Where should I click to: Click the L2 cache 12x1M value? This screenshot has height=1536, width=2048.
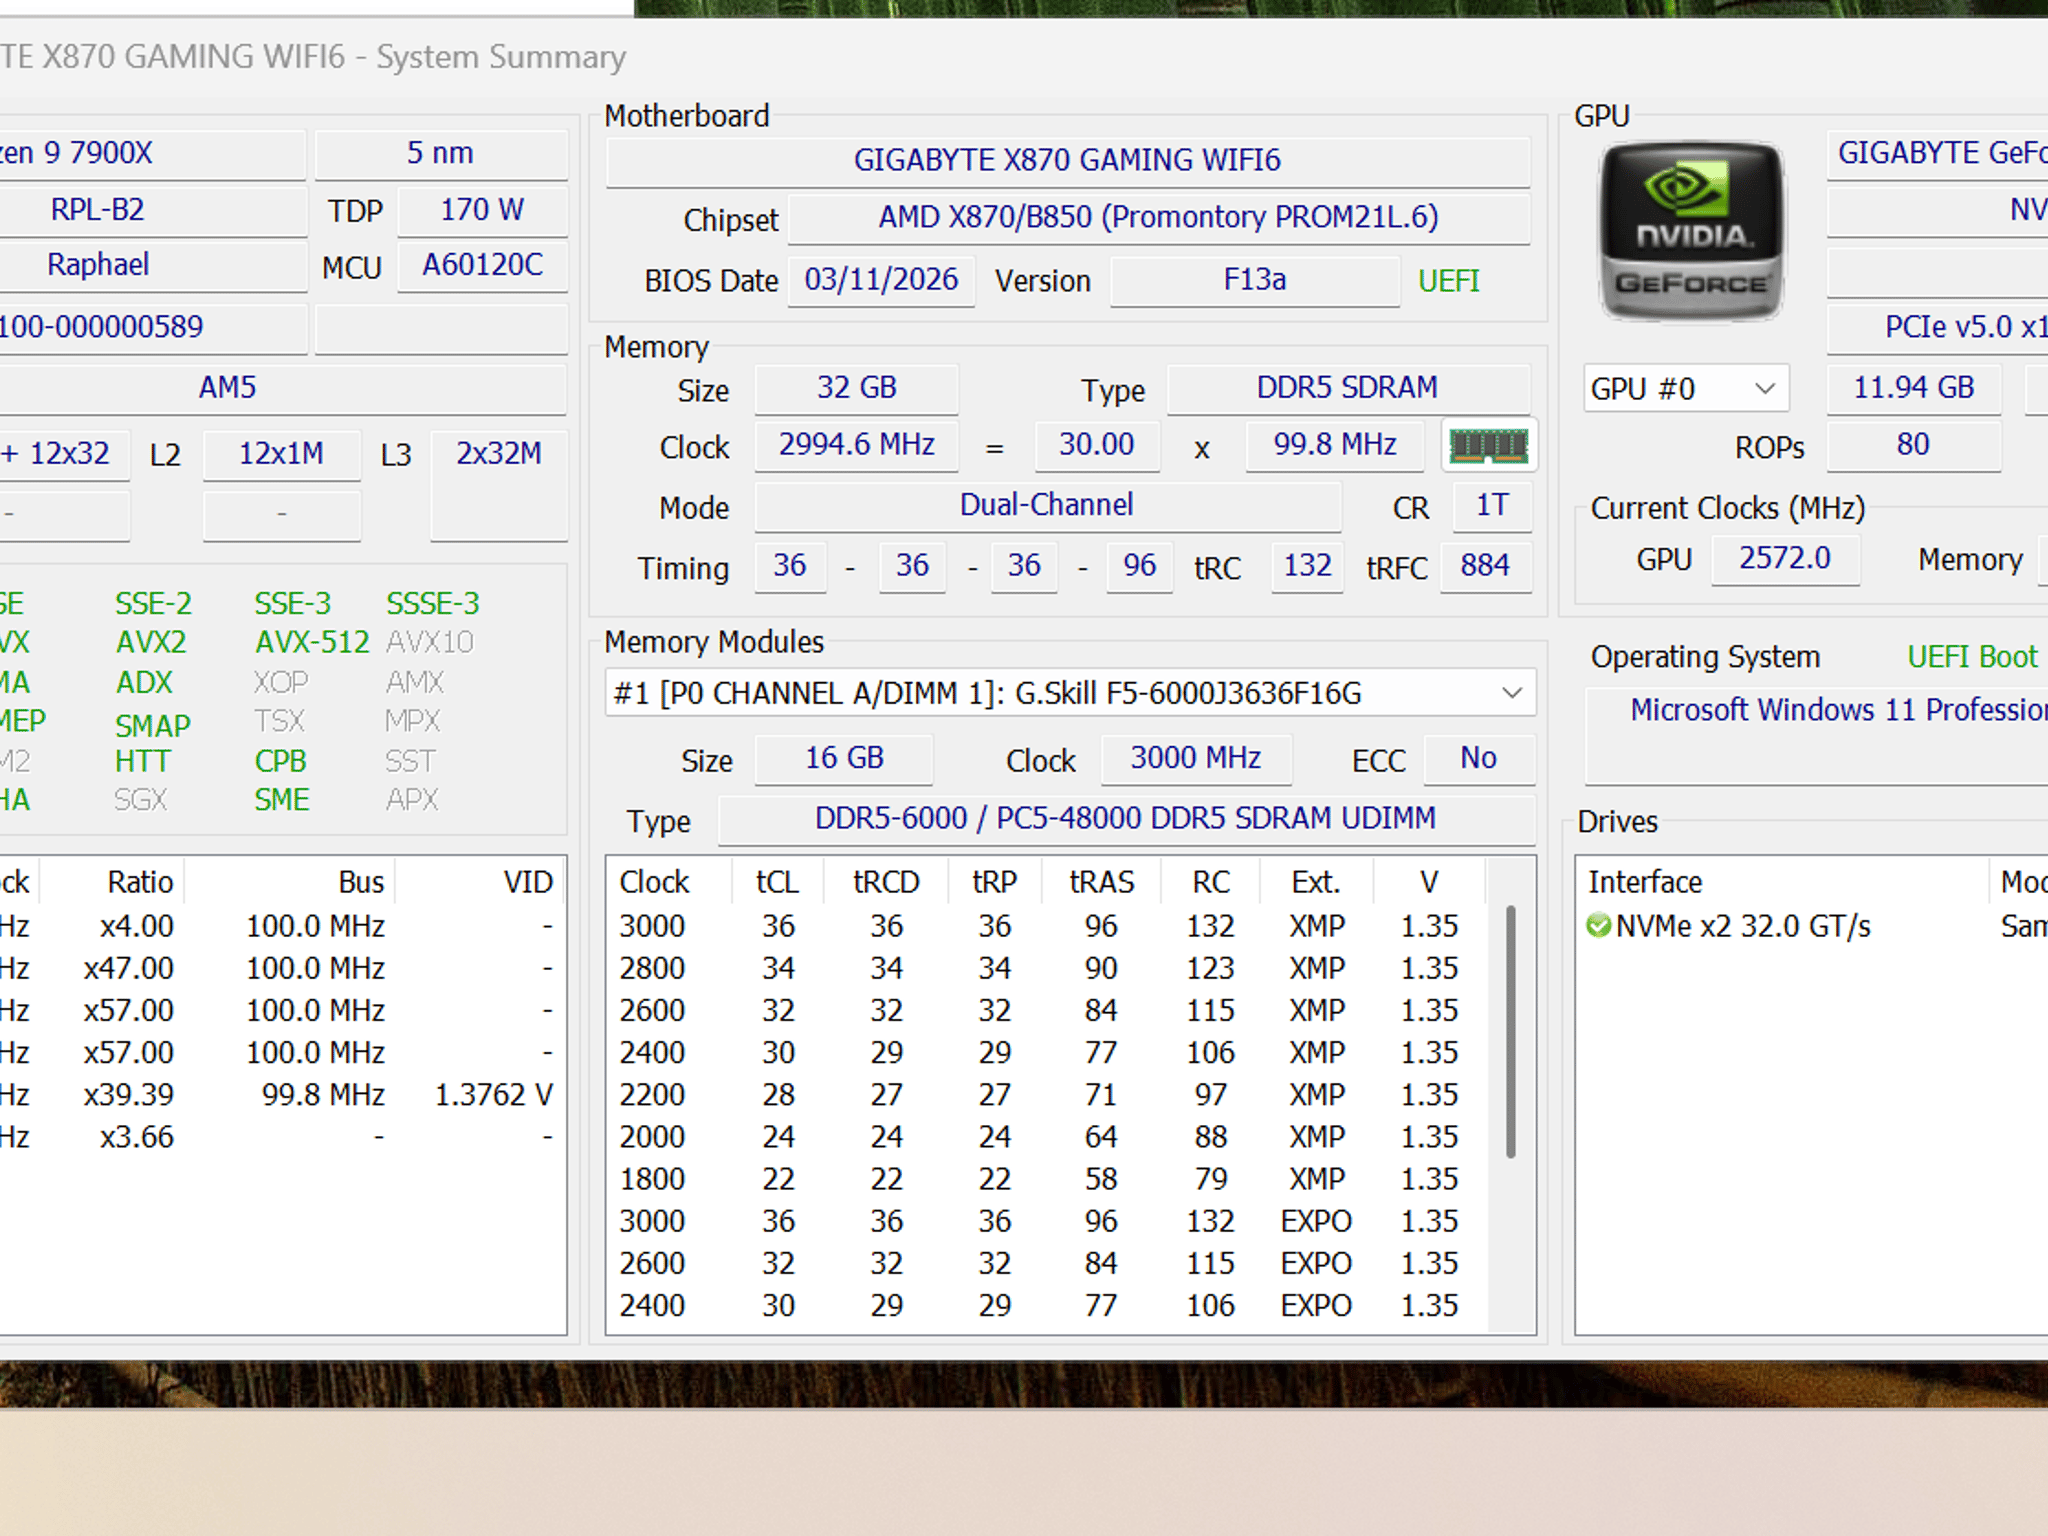click(281, 454)
